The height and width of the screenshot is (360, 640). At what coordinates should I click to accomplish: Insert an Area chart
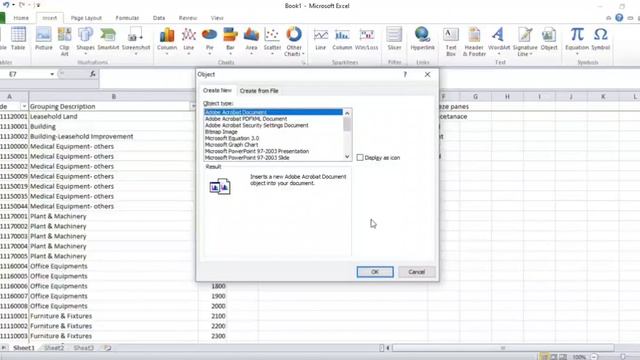251,41
